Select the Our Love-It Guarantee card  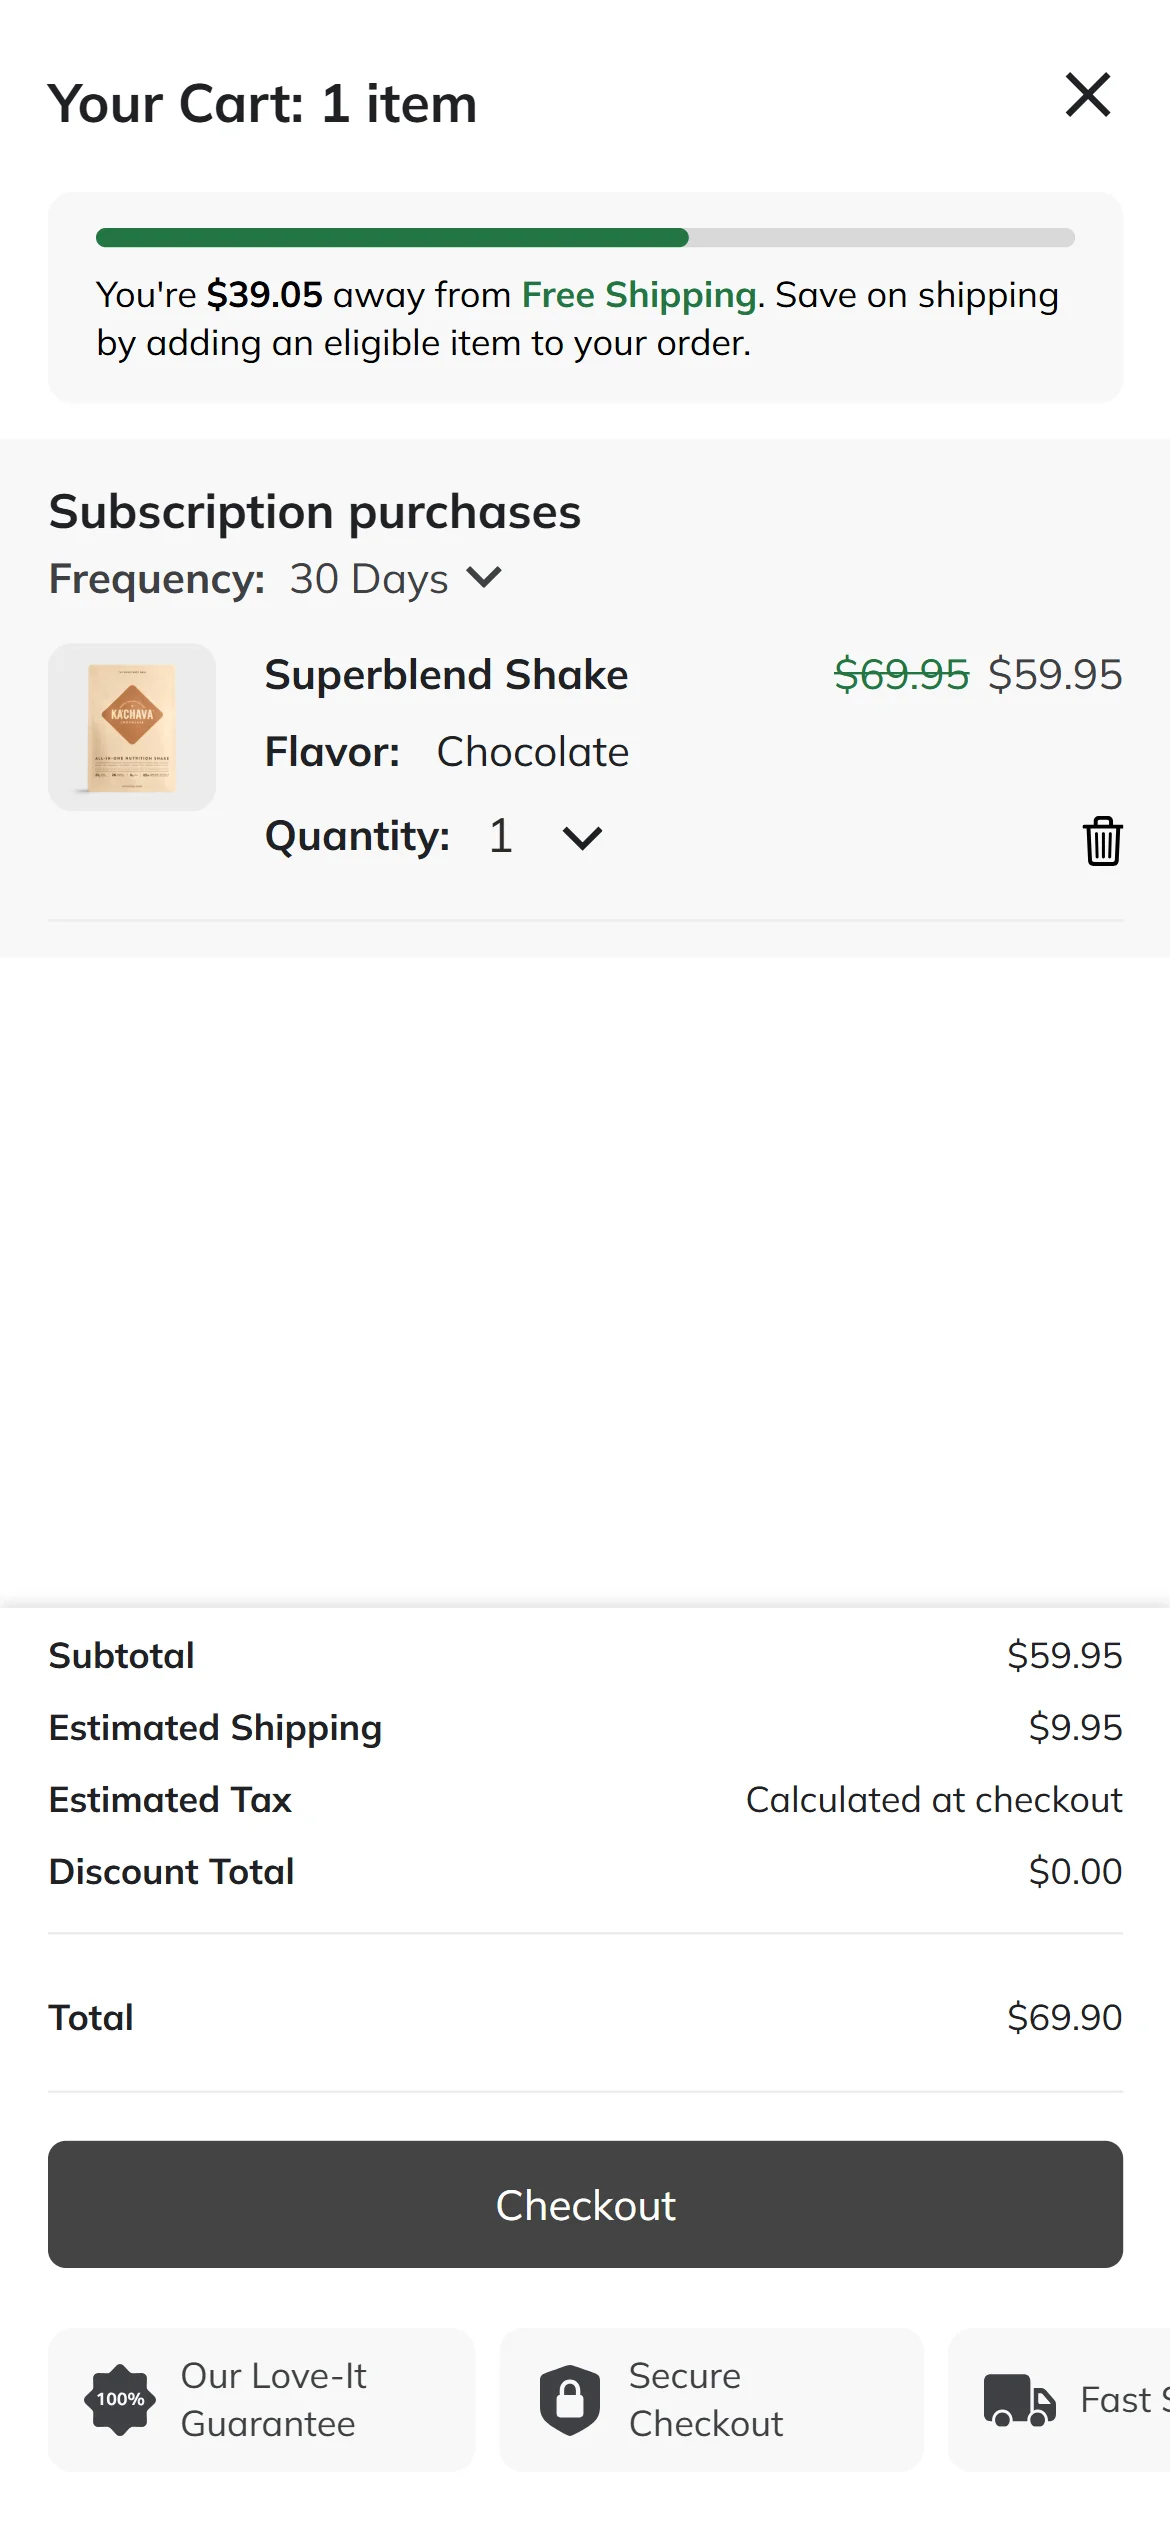[262, 2400]
